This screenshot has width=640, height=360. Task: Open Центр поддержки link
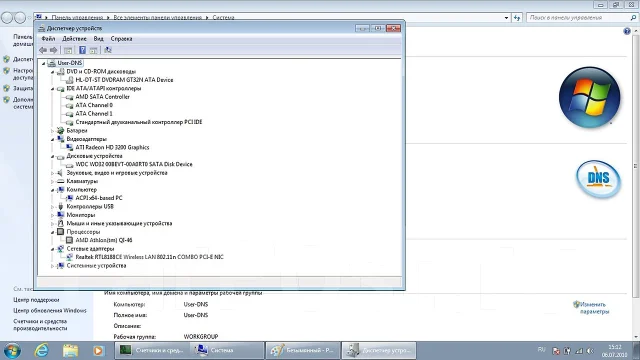click(x=36, y=300)
